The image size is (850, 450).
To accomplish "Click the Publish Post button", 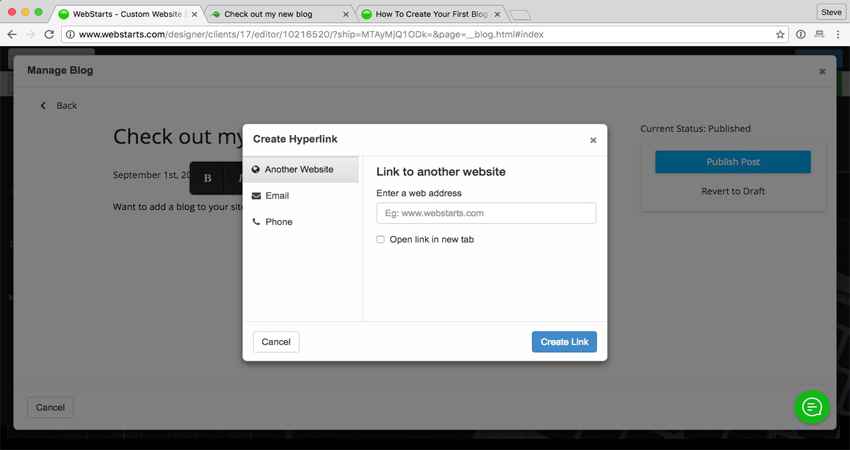I will tap(733, 162).
